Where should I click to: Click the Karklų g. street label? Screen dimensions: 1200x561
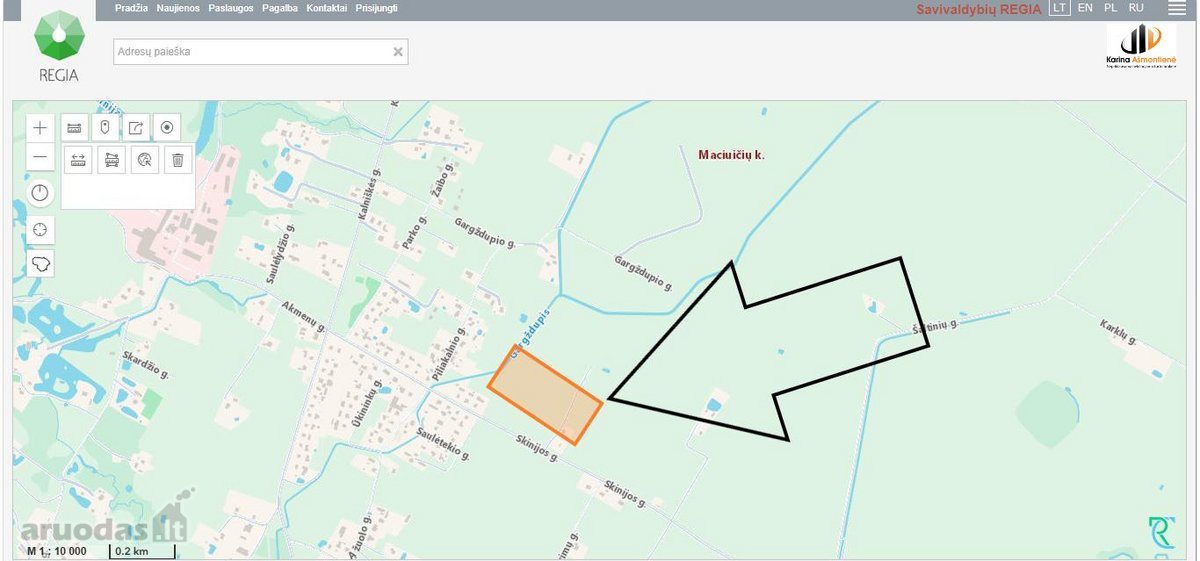1118,332
